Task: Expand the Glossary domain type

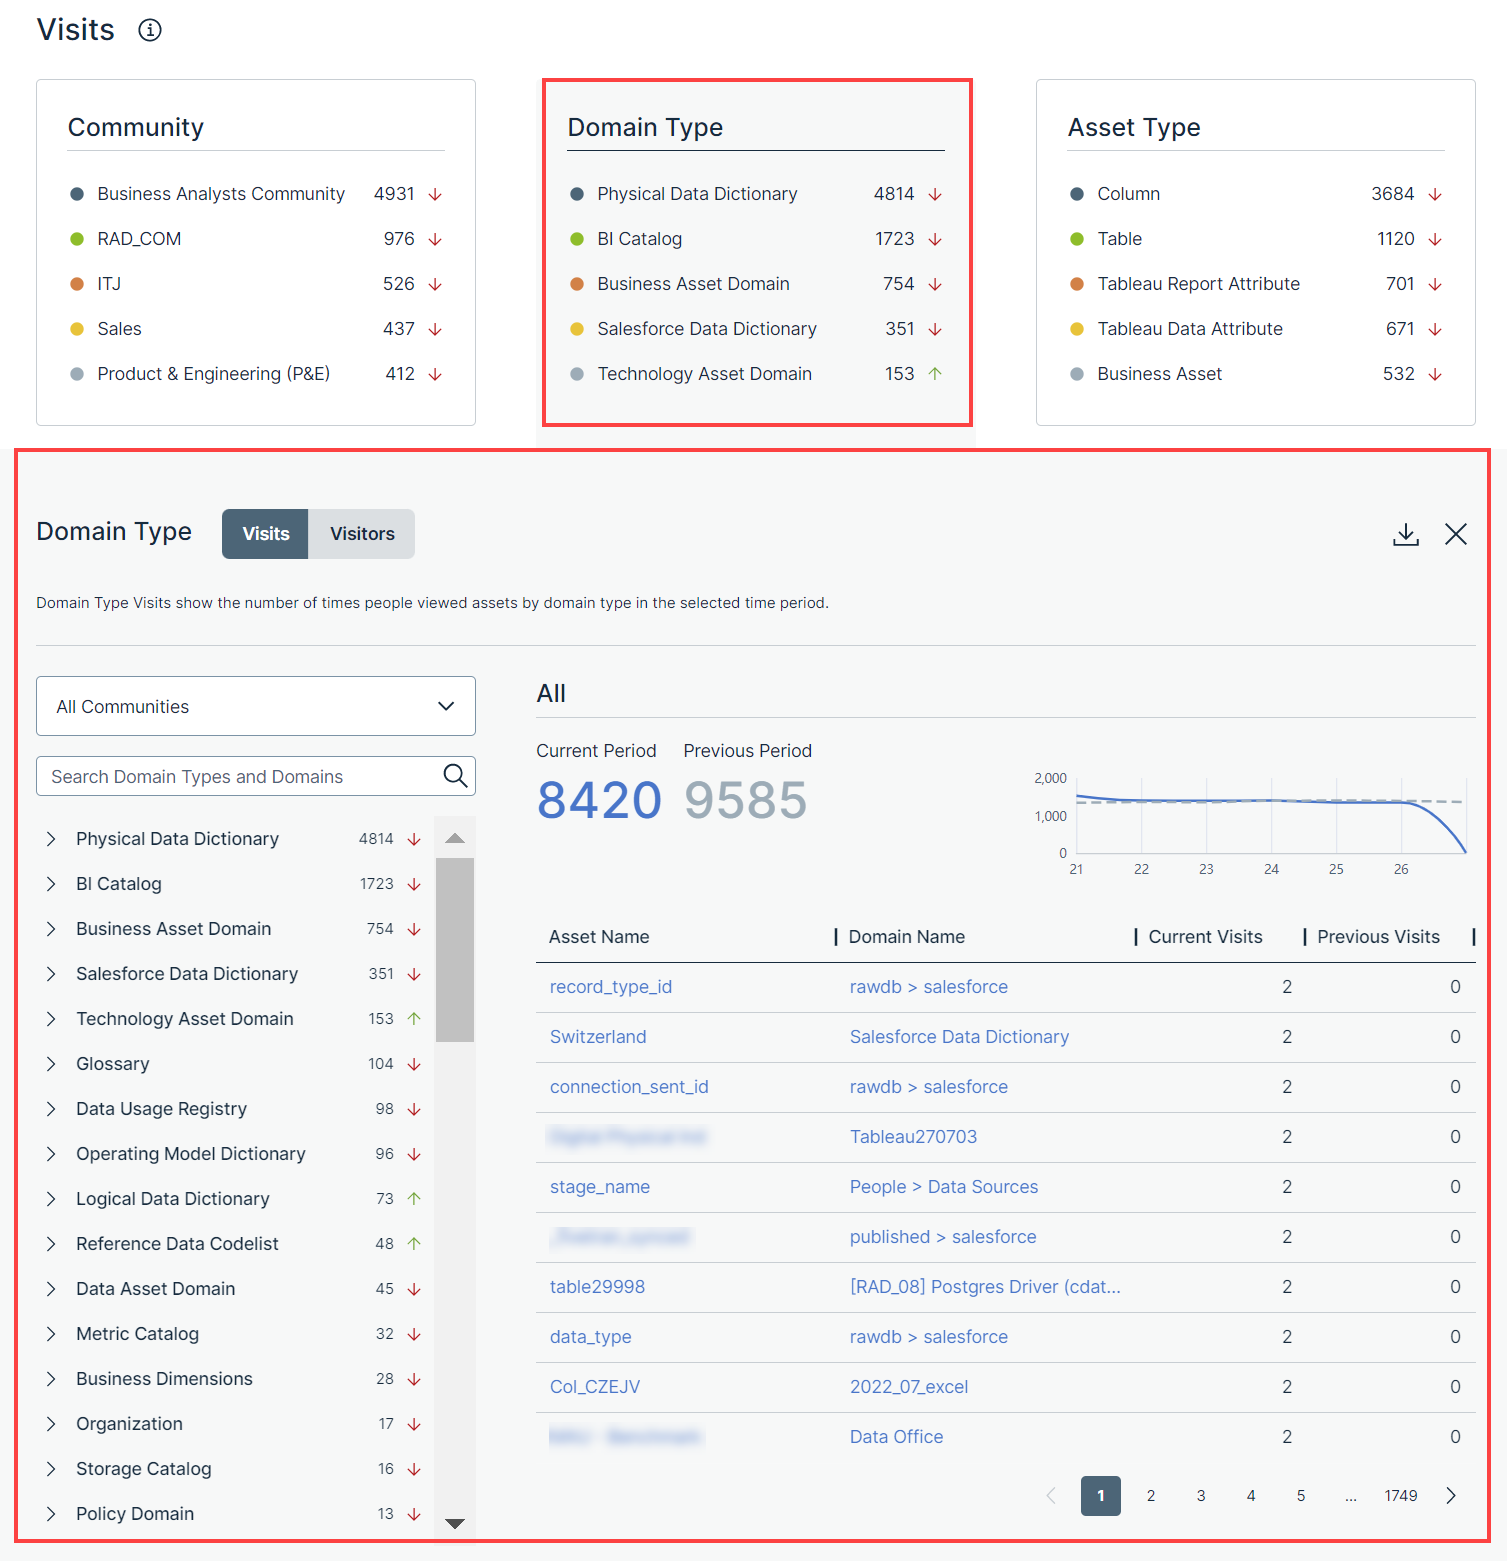Action: coord(51,1064)
